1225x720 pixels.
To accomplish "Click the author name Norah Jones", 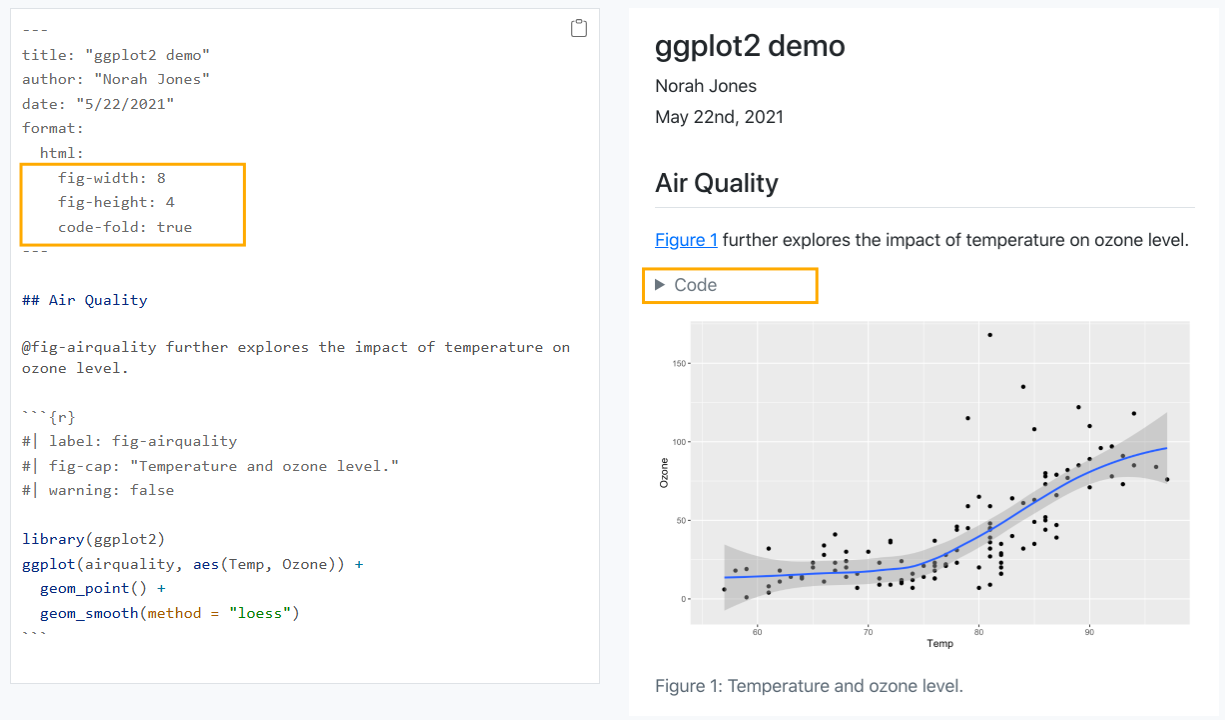I will [705, 86].
